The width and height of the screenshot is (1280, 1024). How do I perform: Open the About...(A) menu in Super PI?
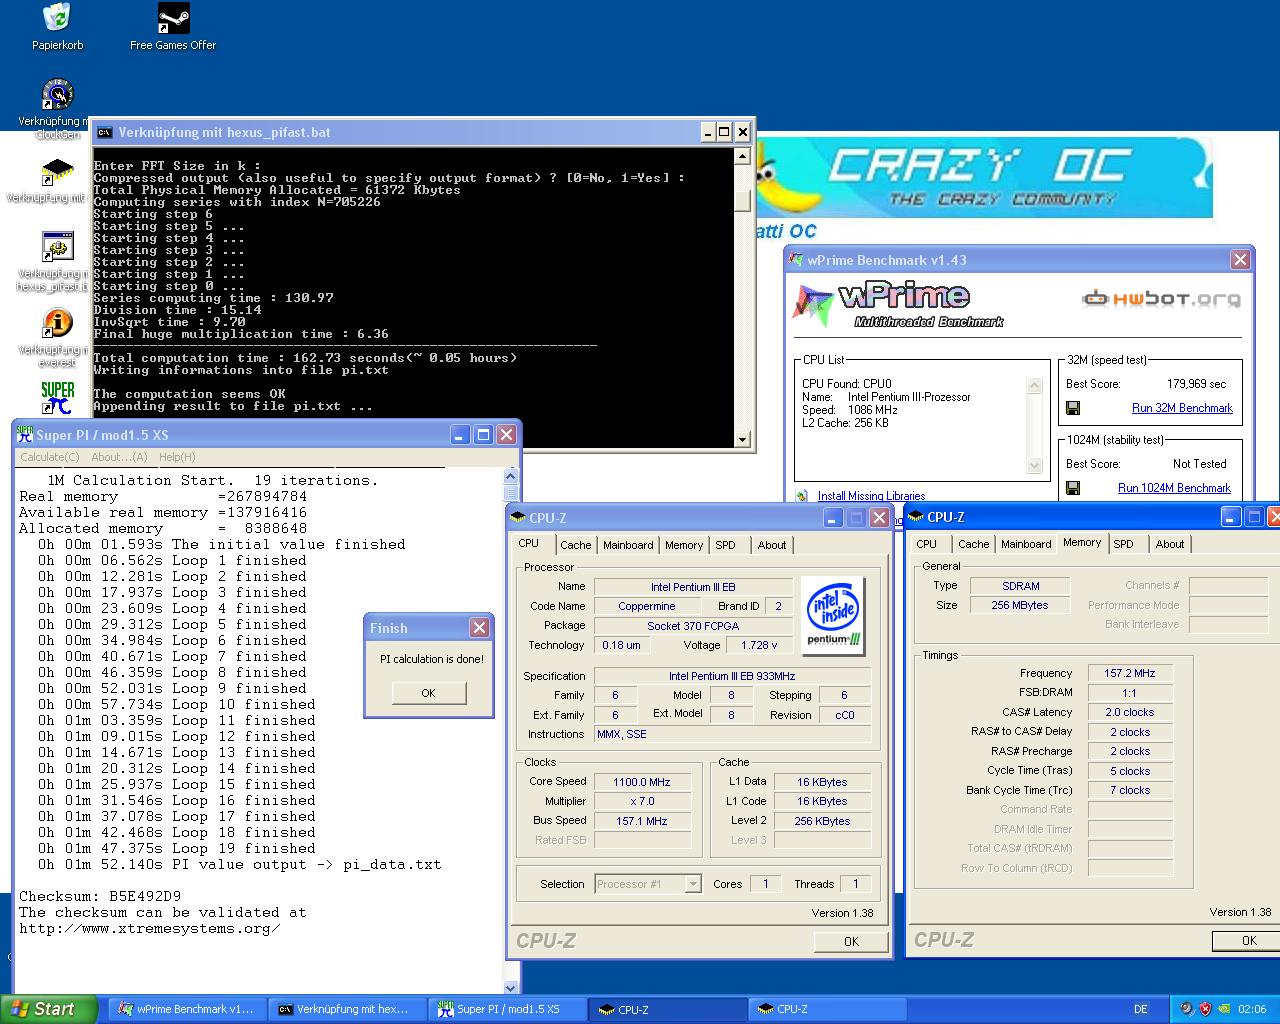[119, 457]
